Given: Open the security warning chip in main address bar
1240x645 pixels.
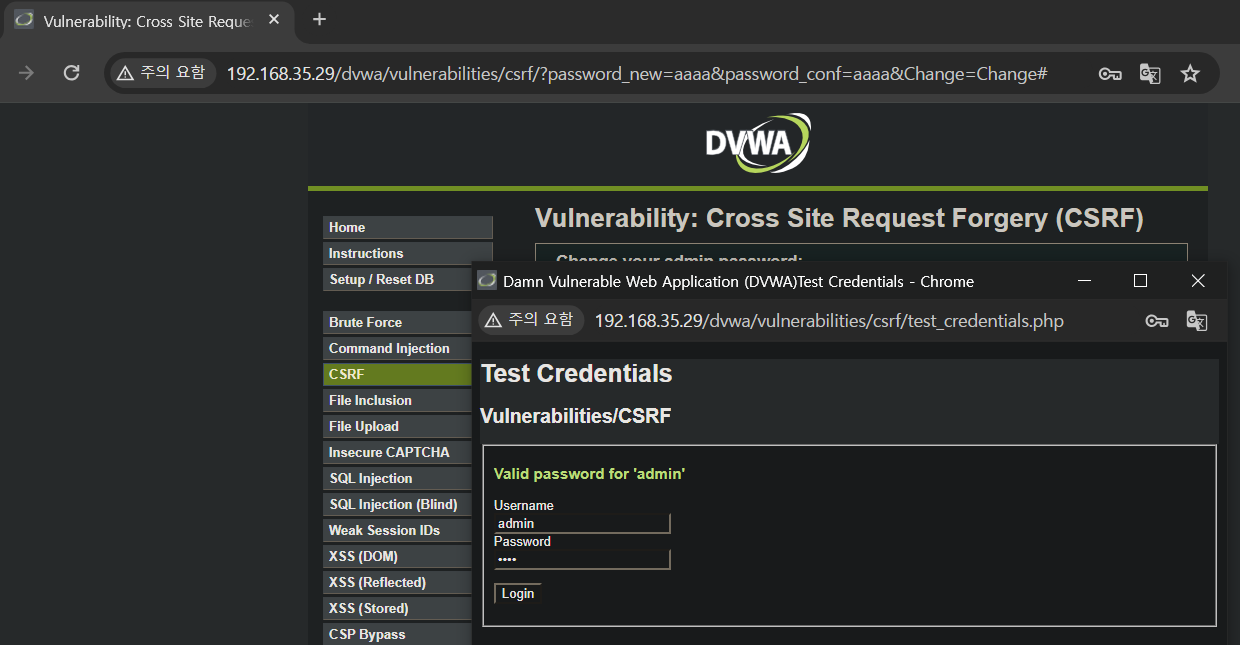Looking at the screenshot, I should 161,73.
